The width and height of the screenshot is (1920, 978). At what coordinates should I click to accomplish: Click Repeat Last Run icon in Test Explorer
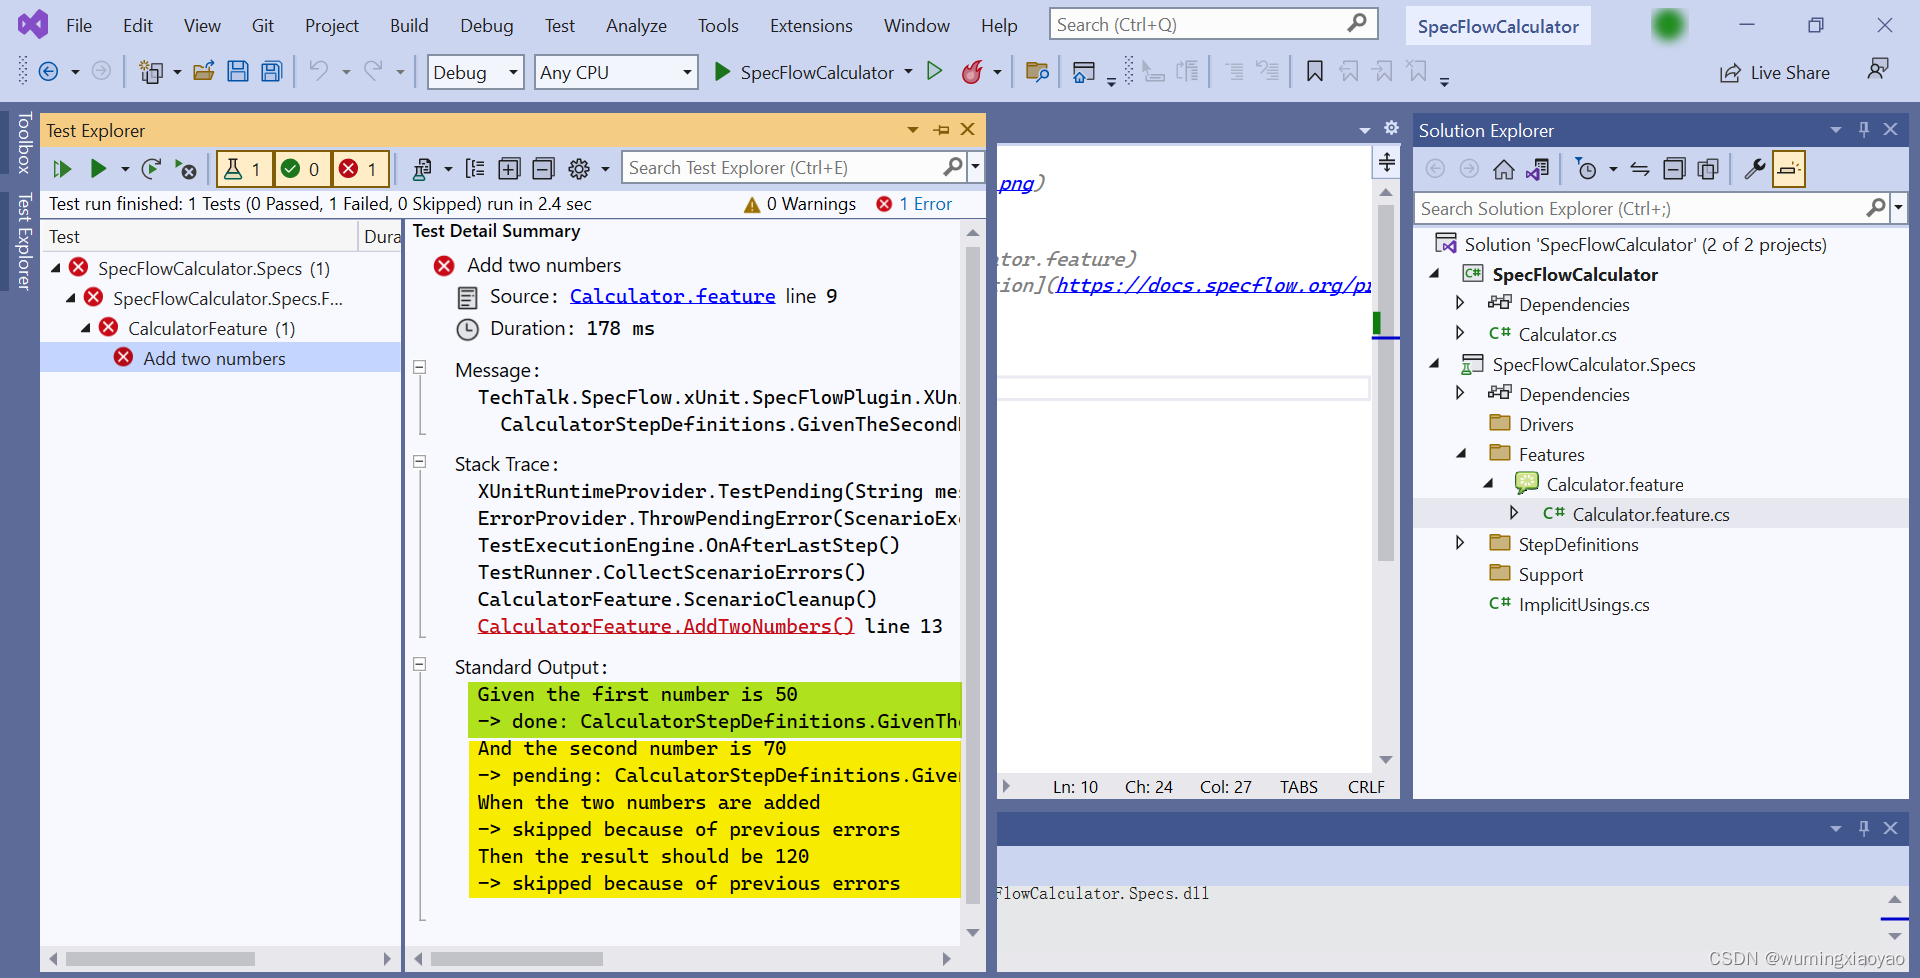click(x=151, y=169)
